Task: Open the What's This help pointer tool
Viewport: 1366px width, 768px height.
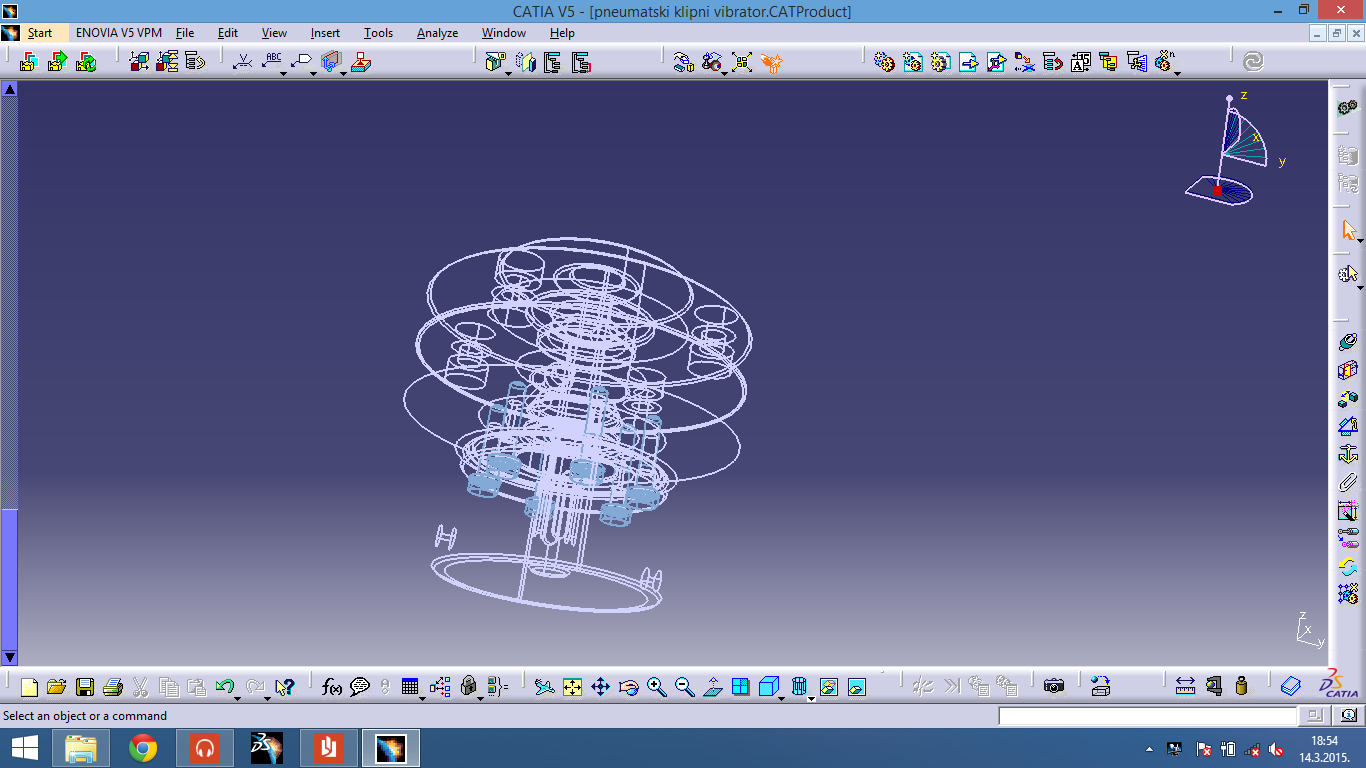Action: click(285, 687)
